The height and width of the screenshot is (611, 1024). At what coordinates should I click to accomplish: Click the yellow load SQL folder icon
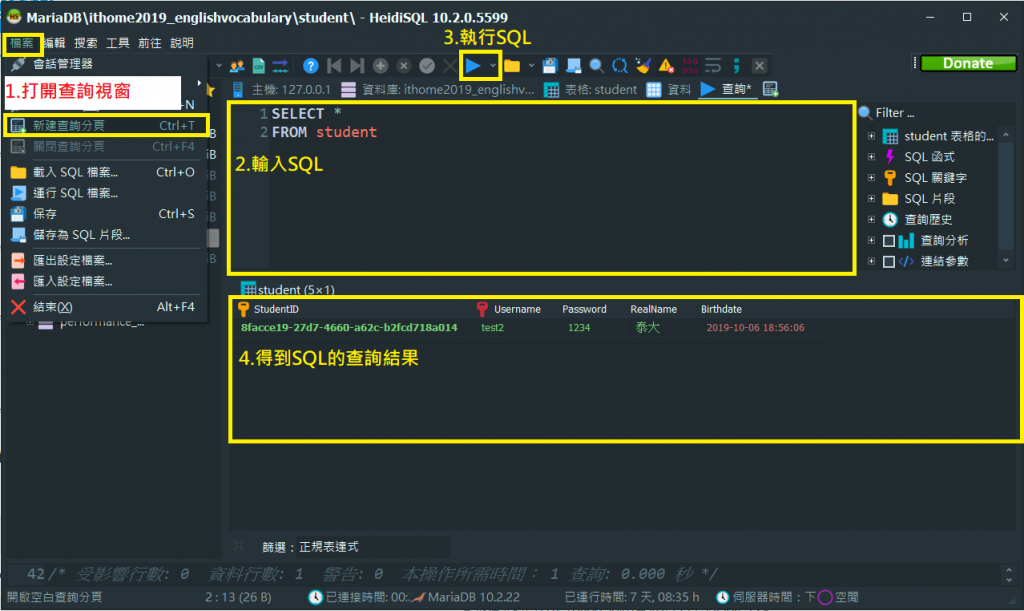click(x=512, y=65)
